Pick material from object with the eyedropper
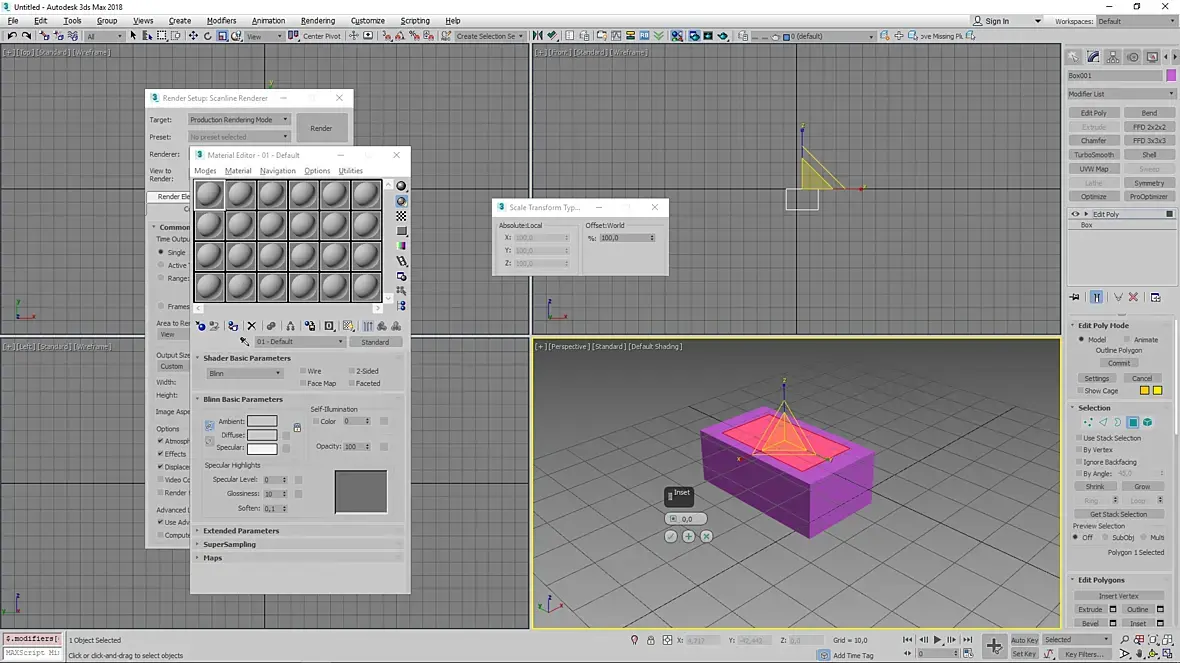Viewport: 1180px width, 663px height. (245, 342)
